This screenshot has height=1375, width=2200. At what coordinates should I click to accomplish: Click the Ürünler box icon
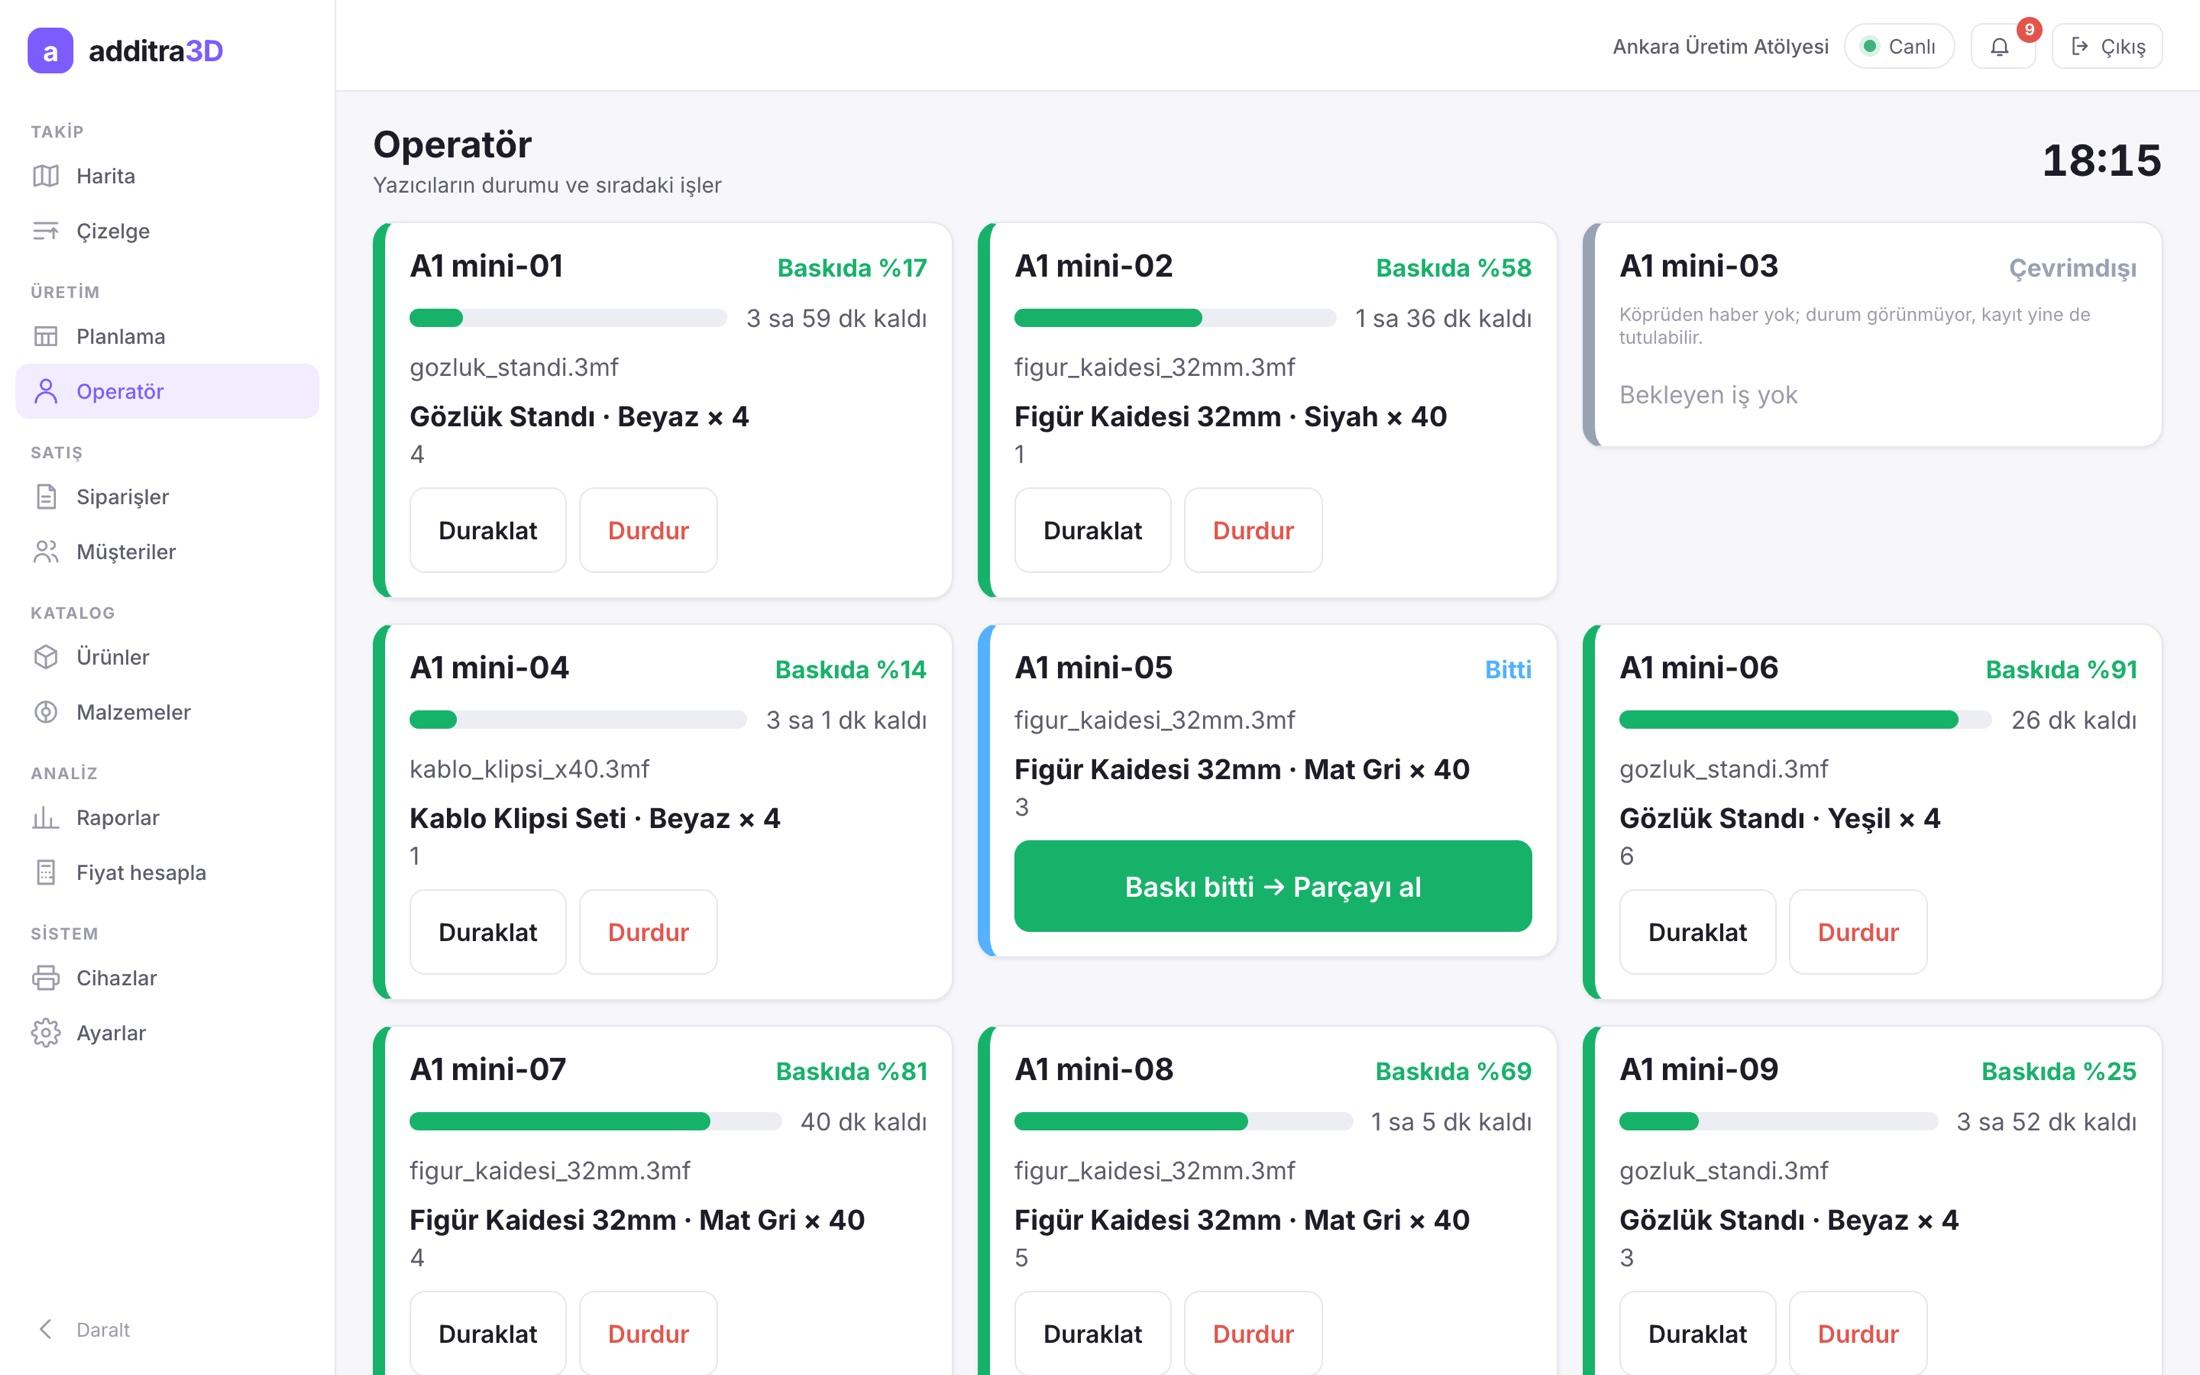tap(46, 657)
